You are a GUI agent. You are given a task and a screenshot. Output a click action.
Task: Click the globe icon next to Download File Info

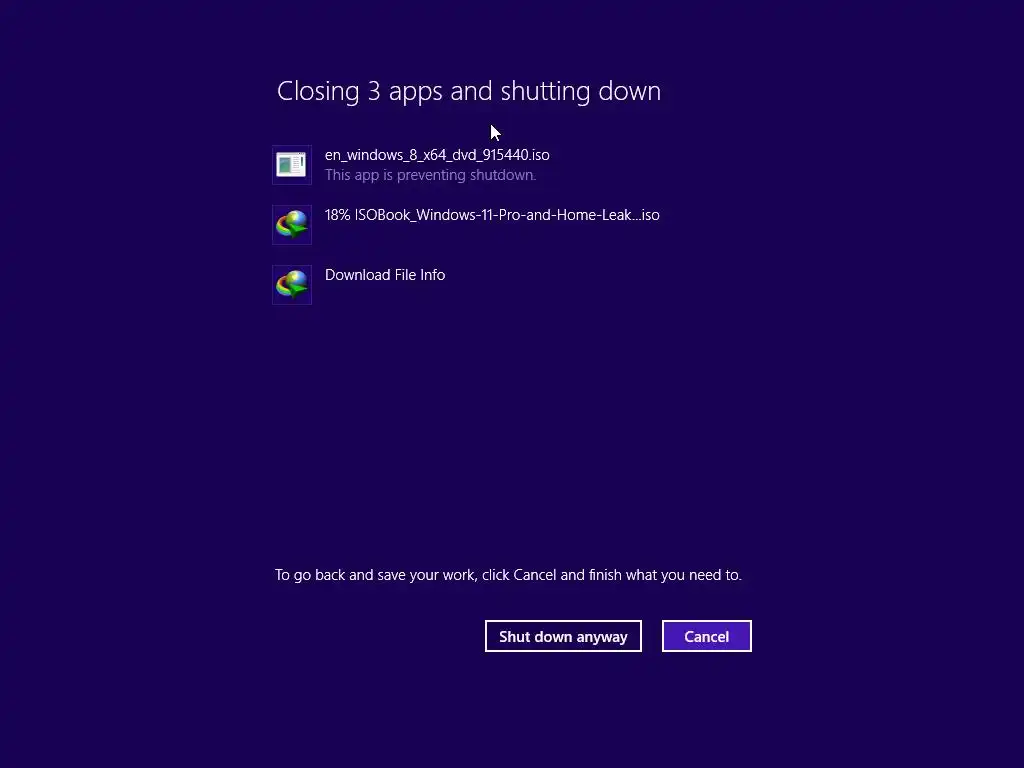tap(292, 285)
